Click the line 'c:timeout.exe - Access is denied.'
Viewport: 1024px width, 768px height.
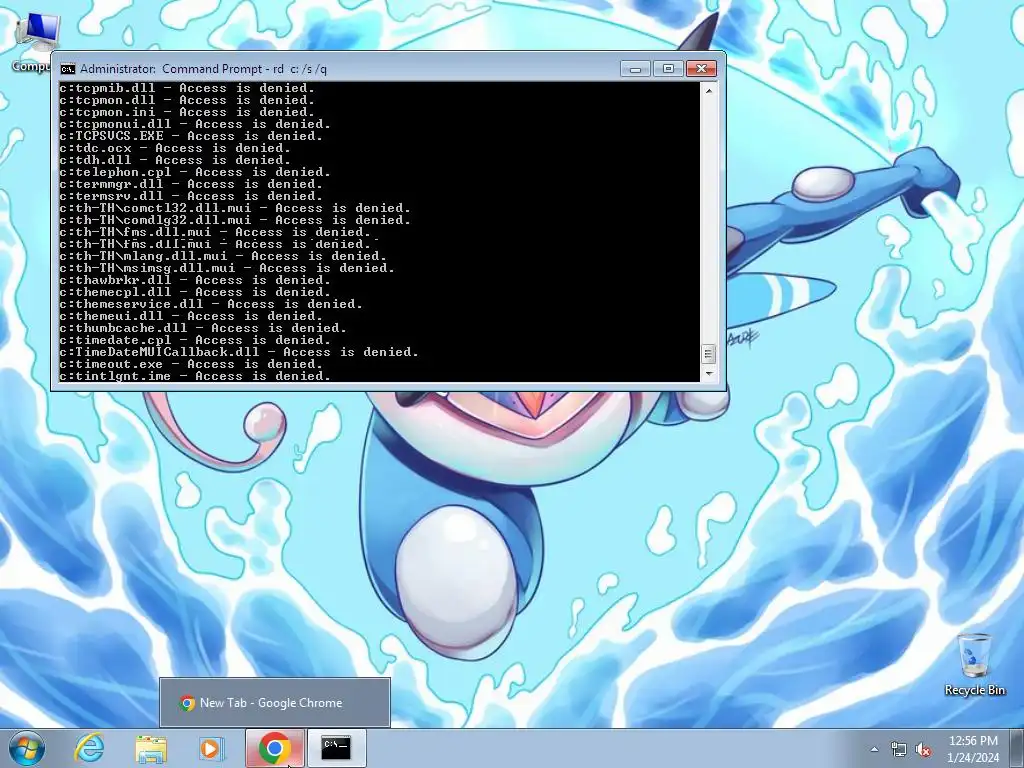coord(191,364)
